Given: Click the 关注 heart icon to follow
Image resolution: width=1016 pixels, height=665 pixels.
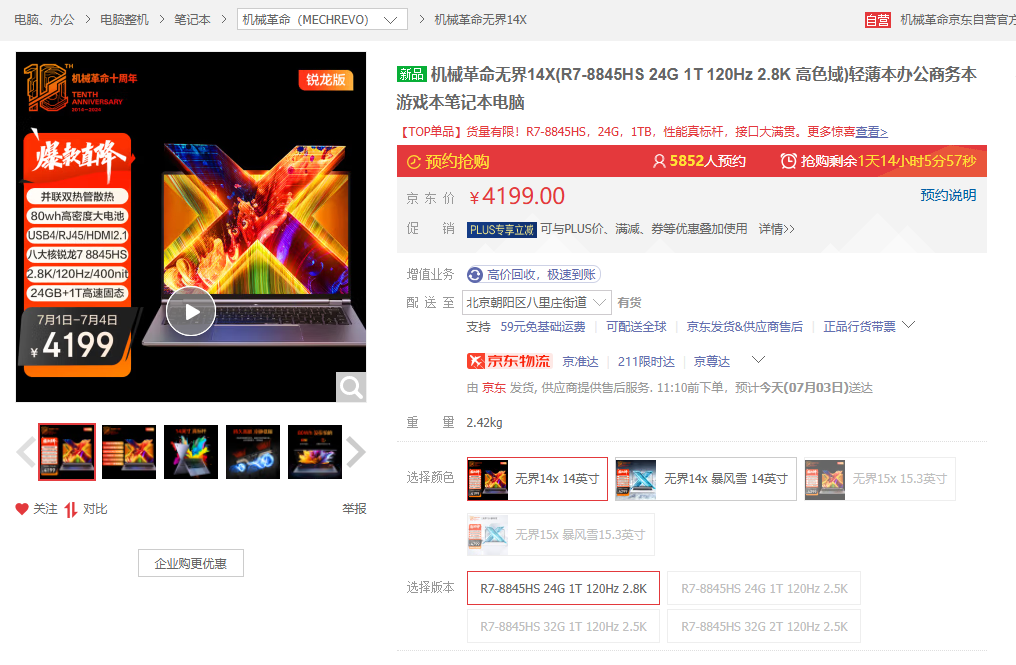Looking at the screenshot, I should coord(21,508).
